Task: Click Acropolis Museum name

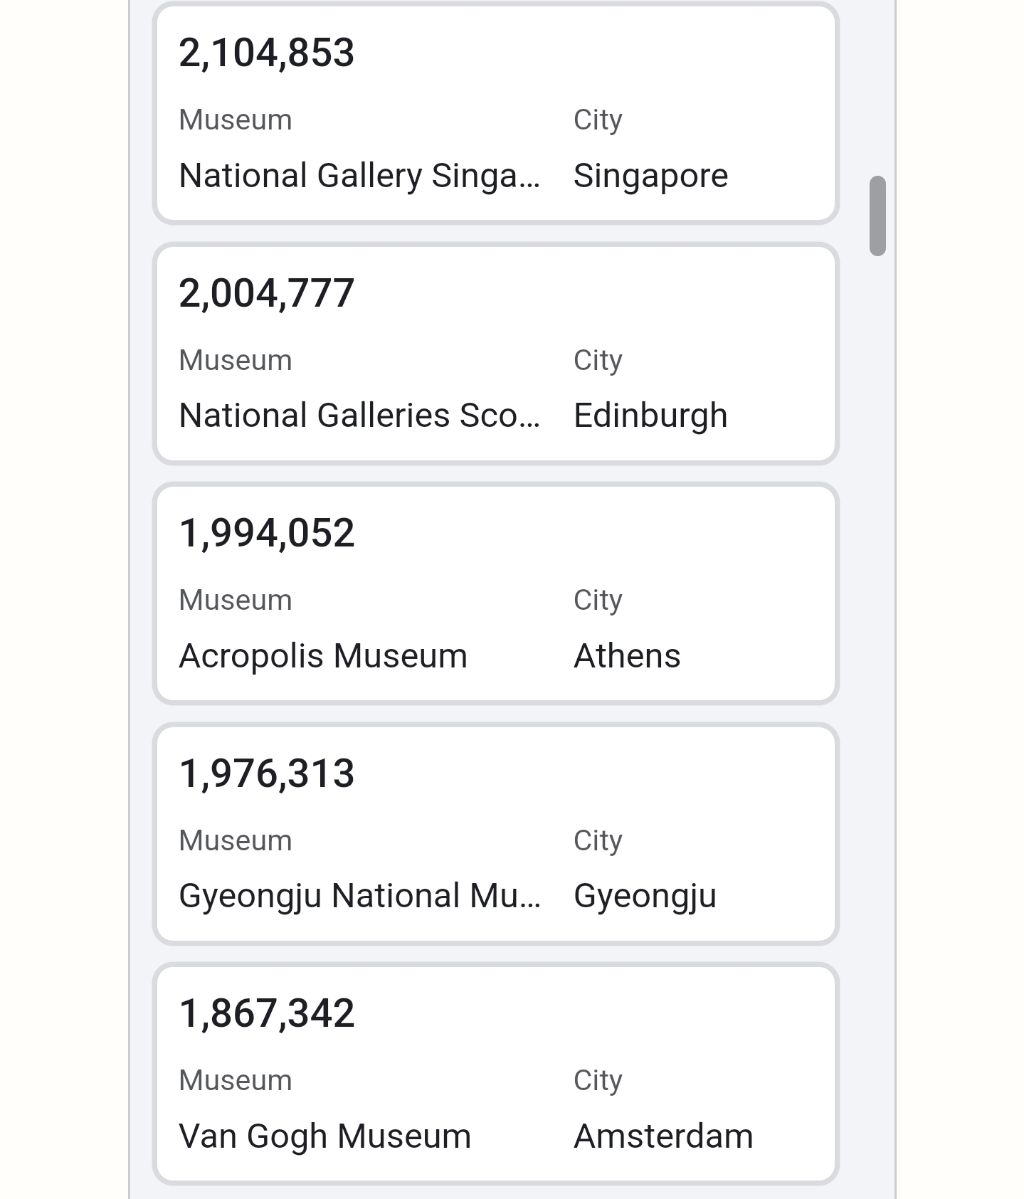Action: tap(323, 656)
